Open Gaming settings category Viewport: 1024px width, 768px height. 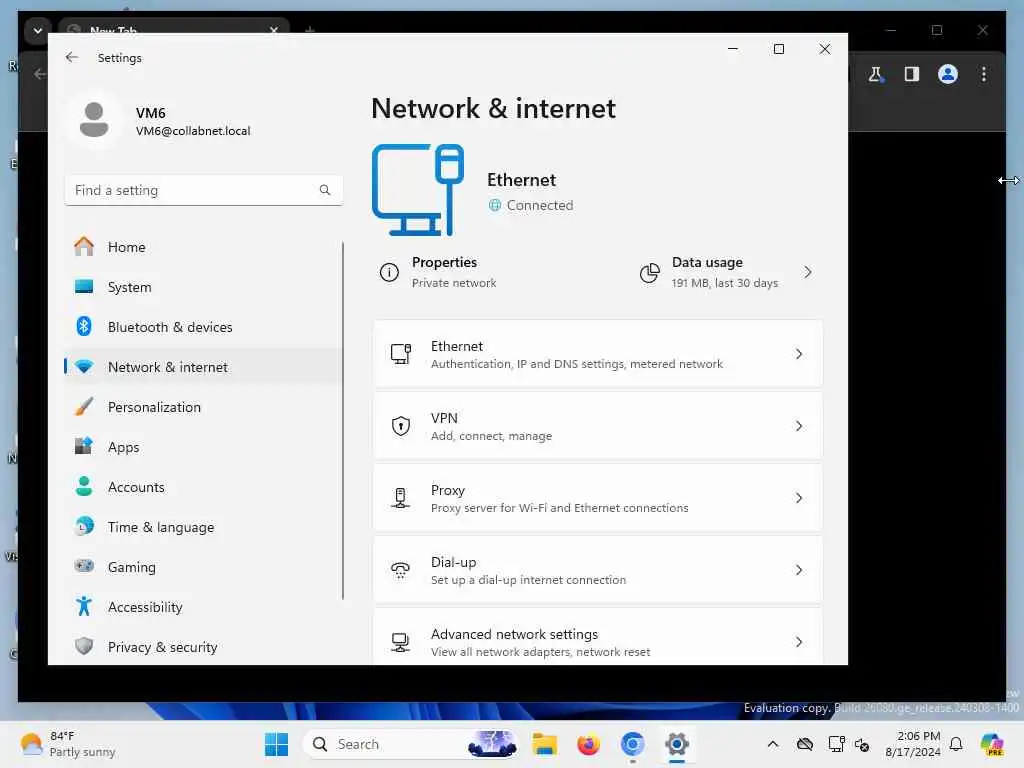click(202, 567)
